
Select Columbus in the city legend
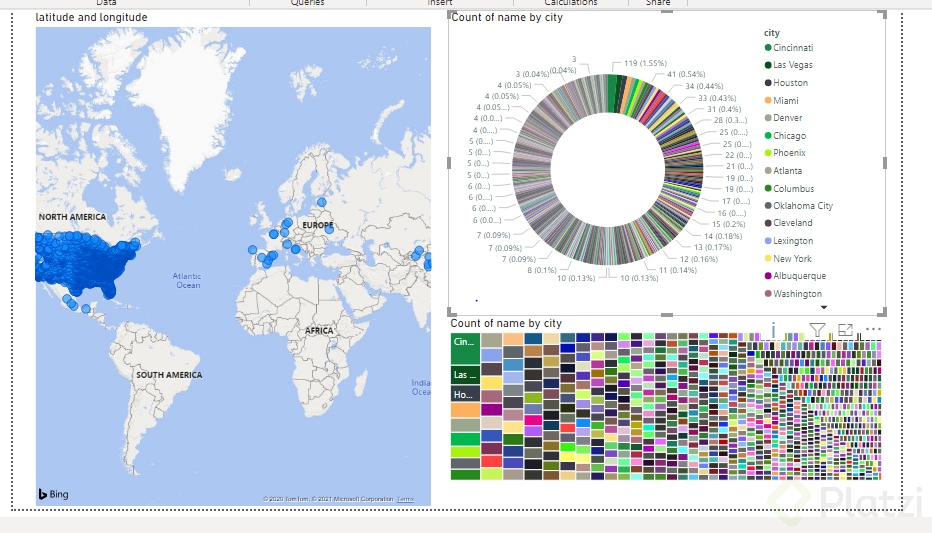tap(789, 188)
